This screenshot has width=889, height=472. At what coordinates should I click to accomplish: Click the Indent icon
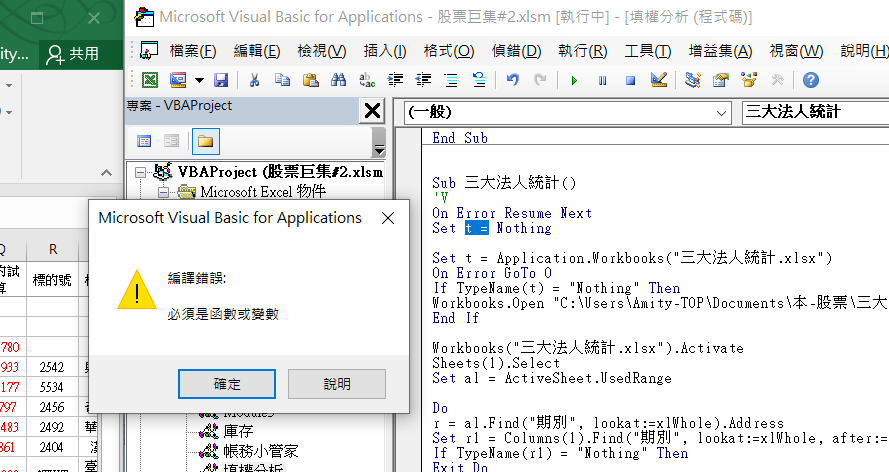395,80
